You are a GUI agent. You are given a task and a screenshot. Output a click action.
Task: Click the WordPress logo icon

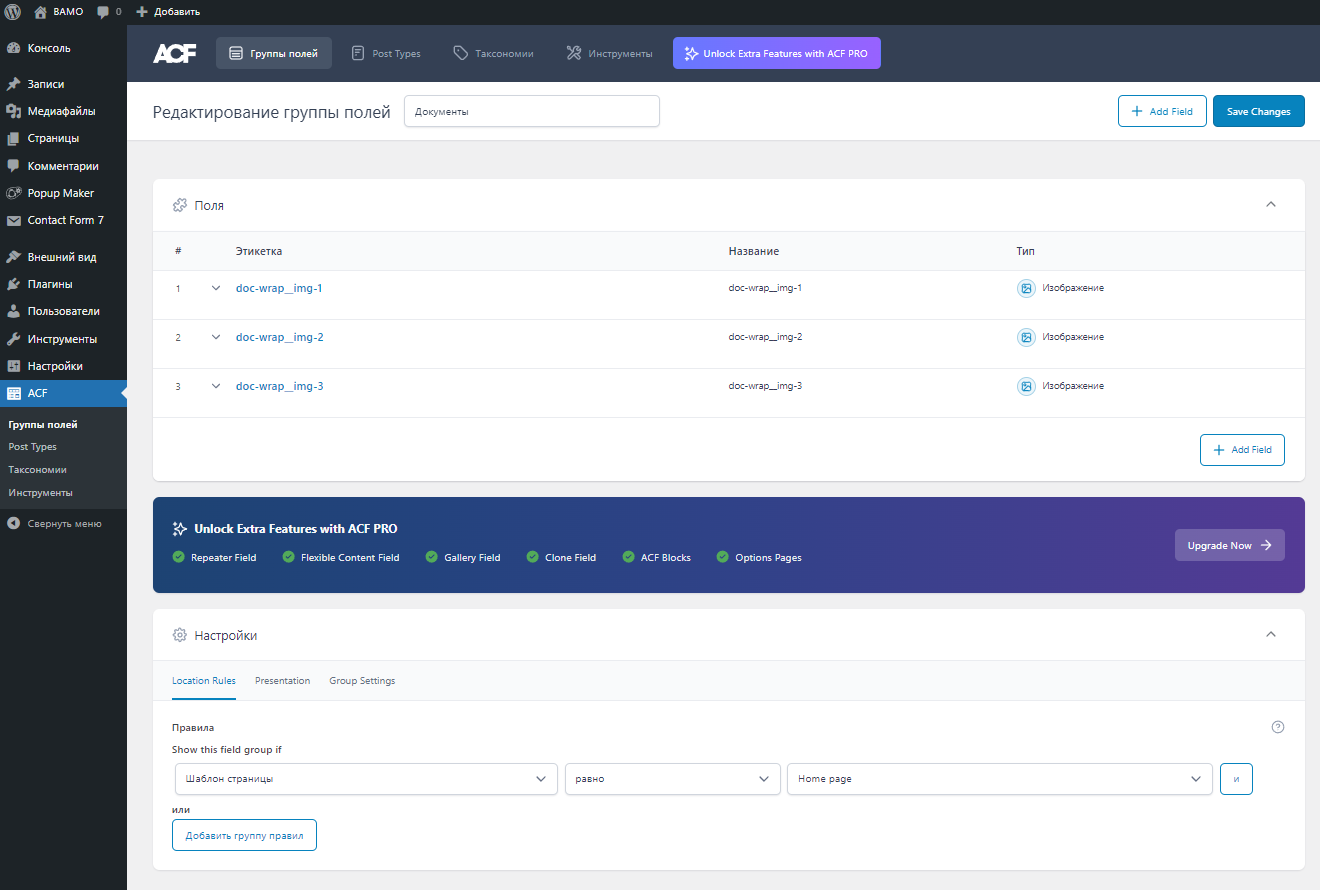pos(13,12)
